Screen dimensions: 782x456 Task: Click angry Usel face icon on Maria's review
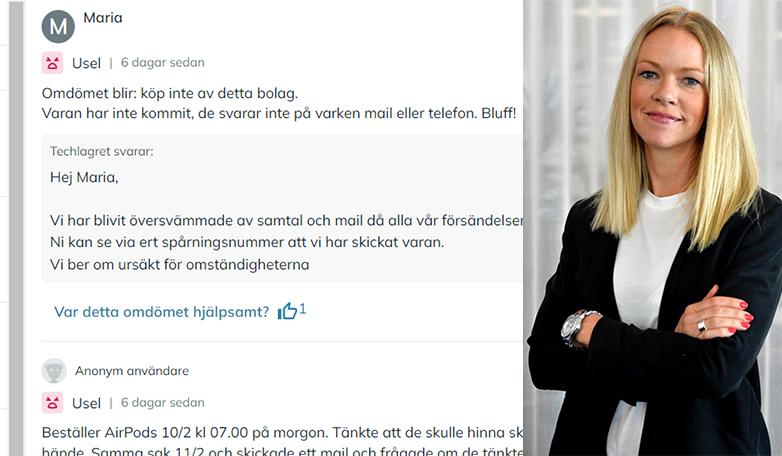pyautogui.click(x=52, y=63)
